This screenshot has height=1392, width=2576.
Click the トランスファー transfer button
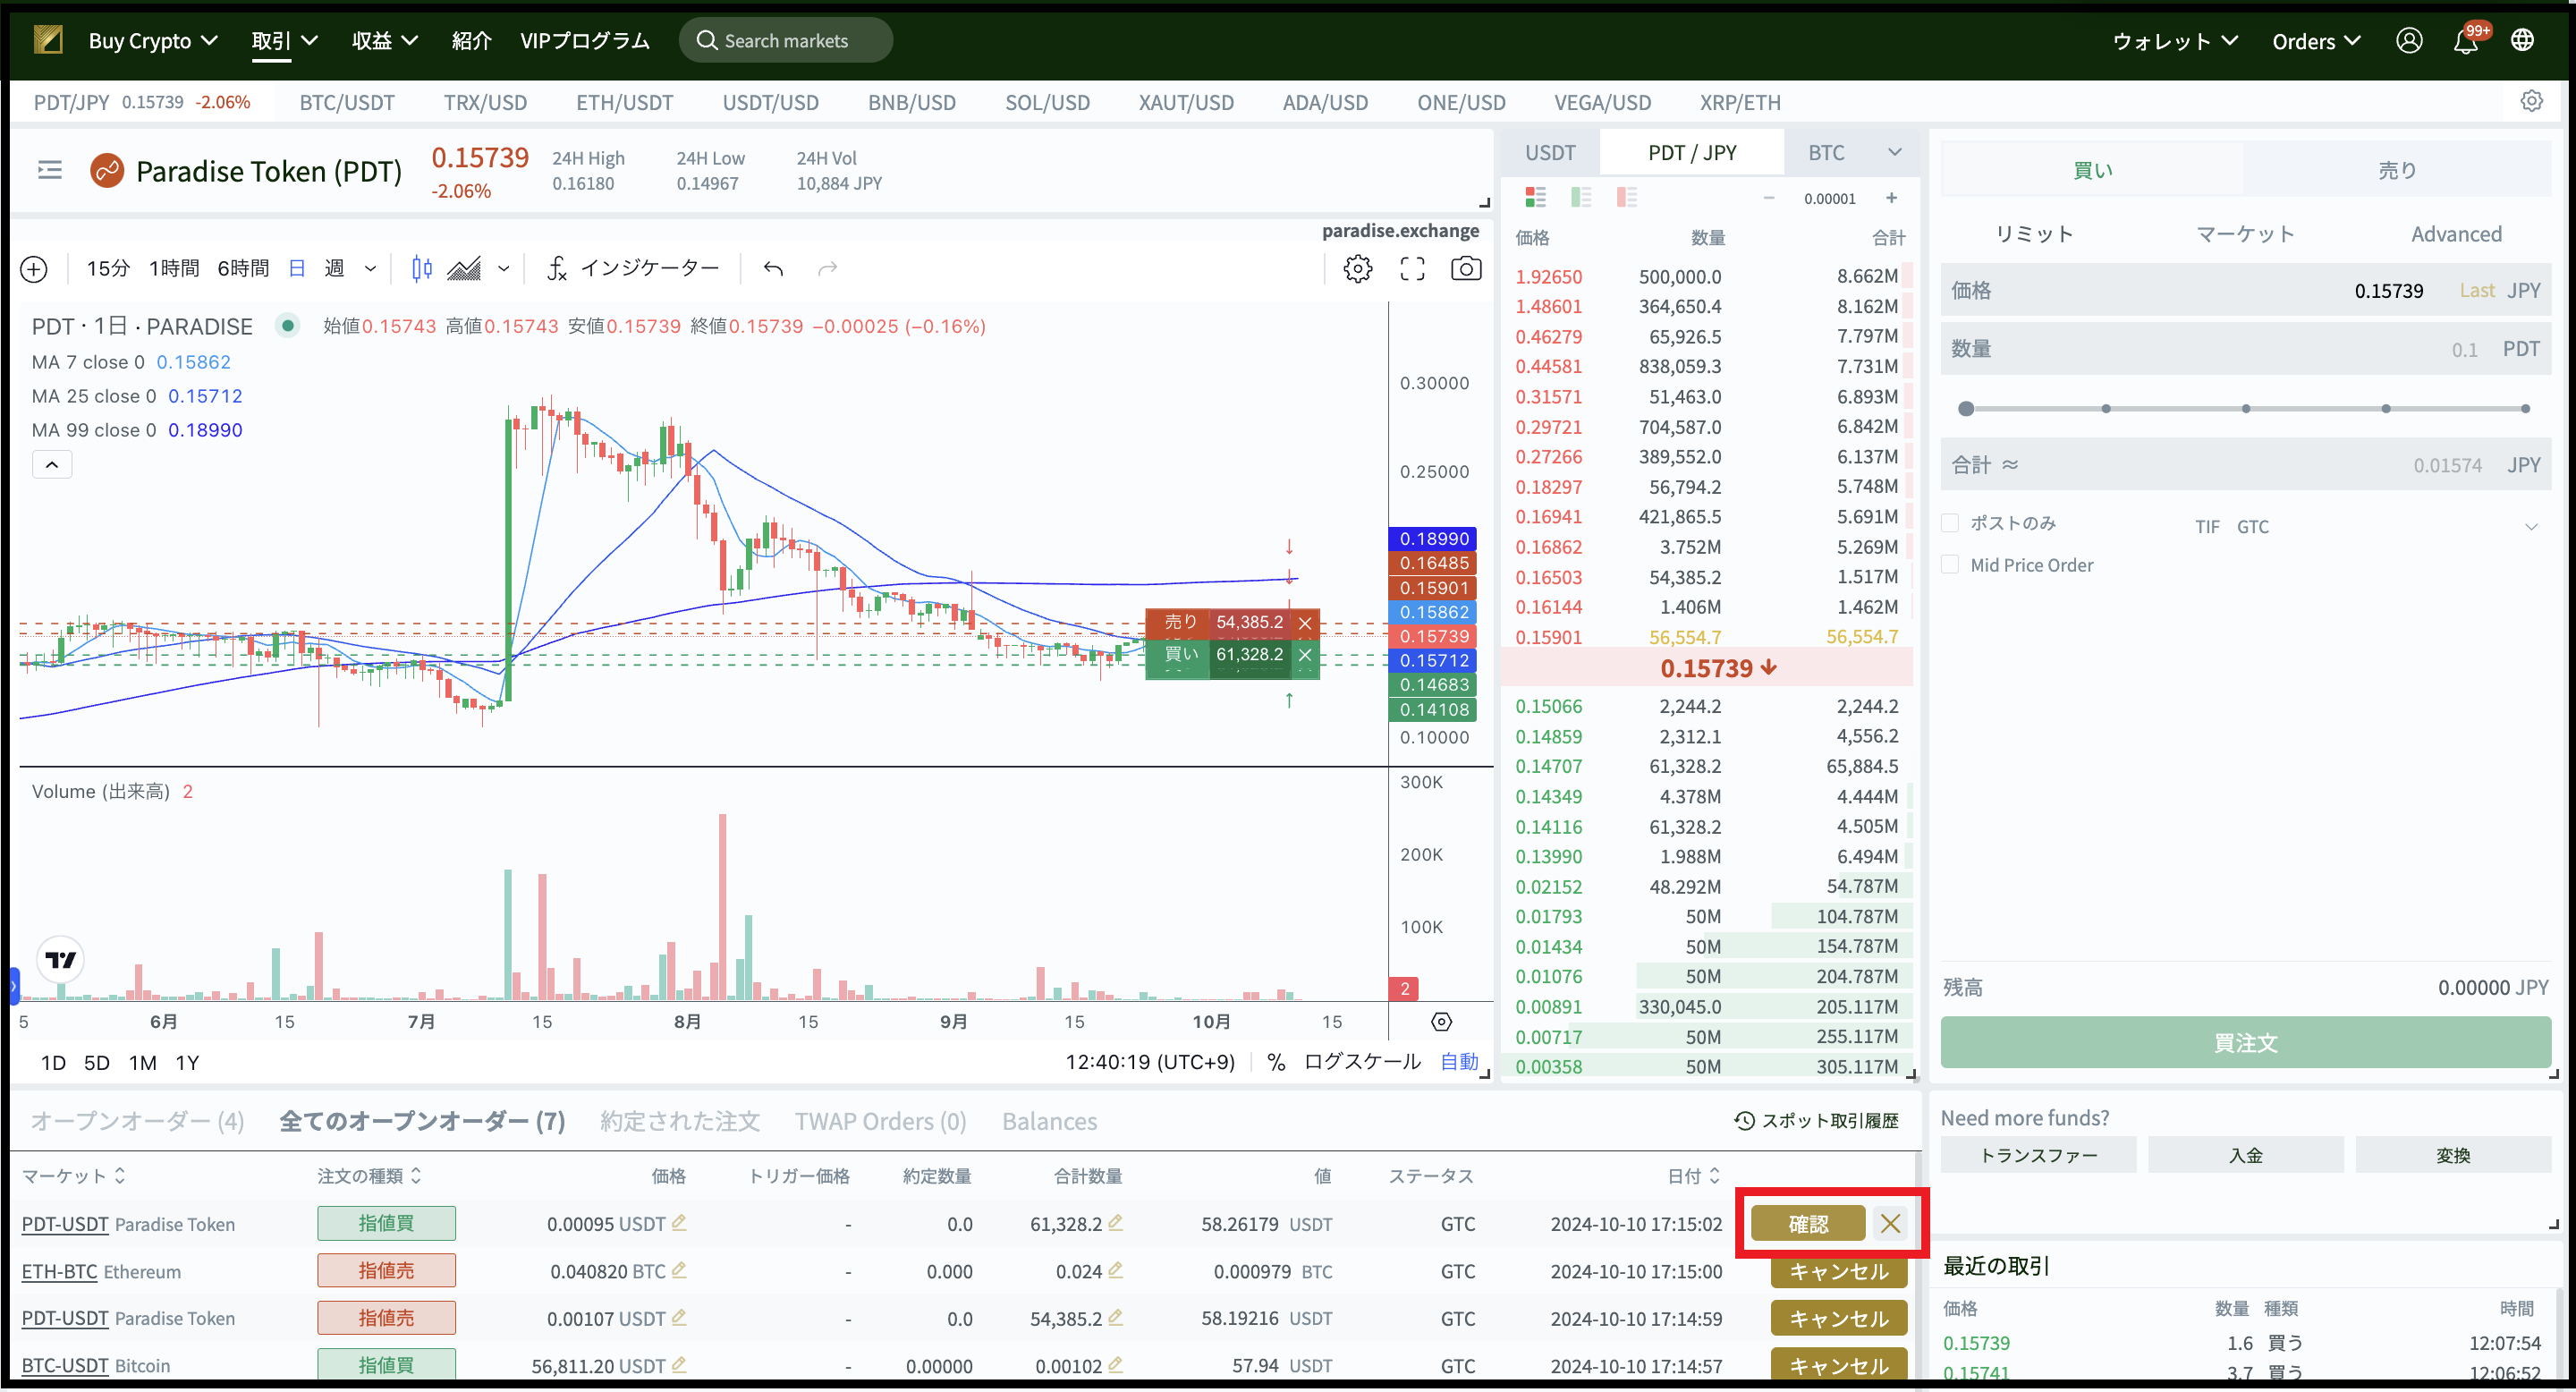tap(2038, 1155)
